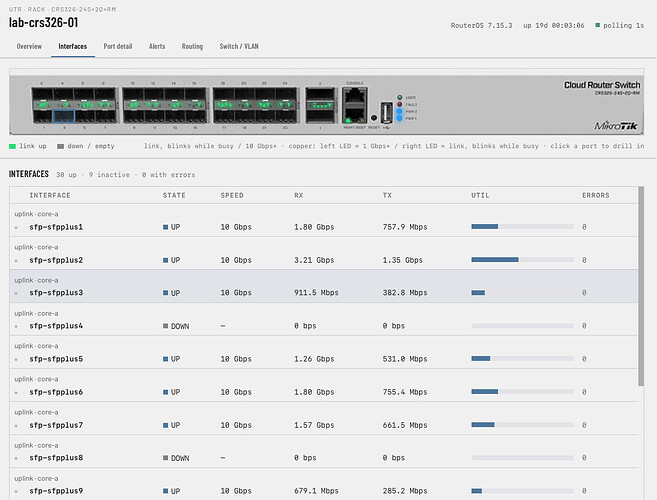Select upper QSFP+ port 2 on faceplate

321,94
